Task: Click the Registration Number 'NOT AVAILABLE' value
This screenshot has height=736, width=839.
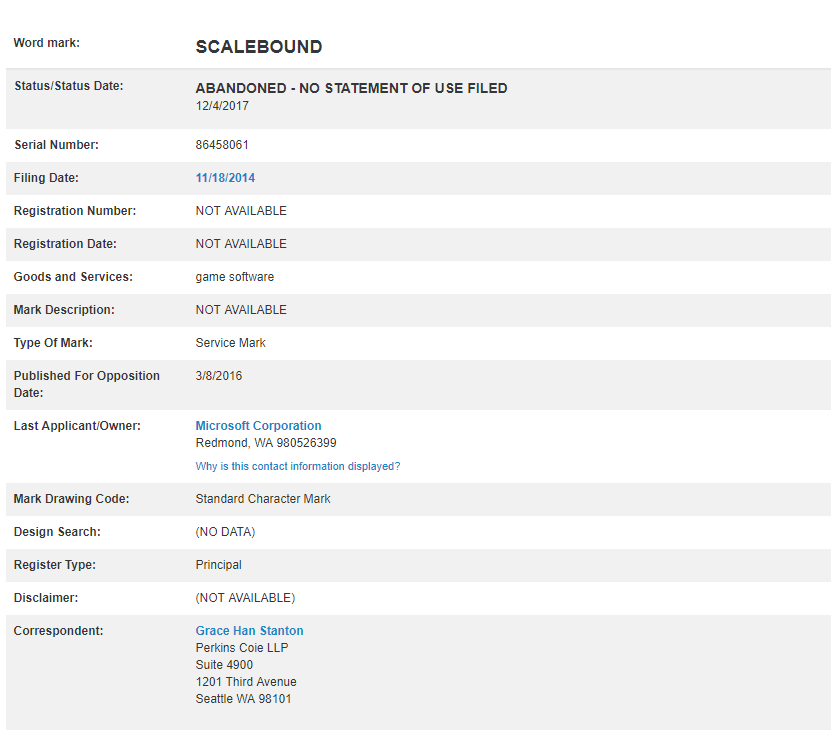Action: (x=241, y=211)
